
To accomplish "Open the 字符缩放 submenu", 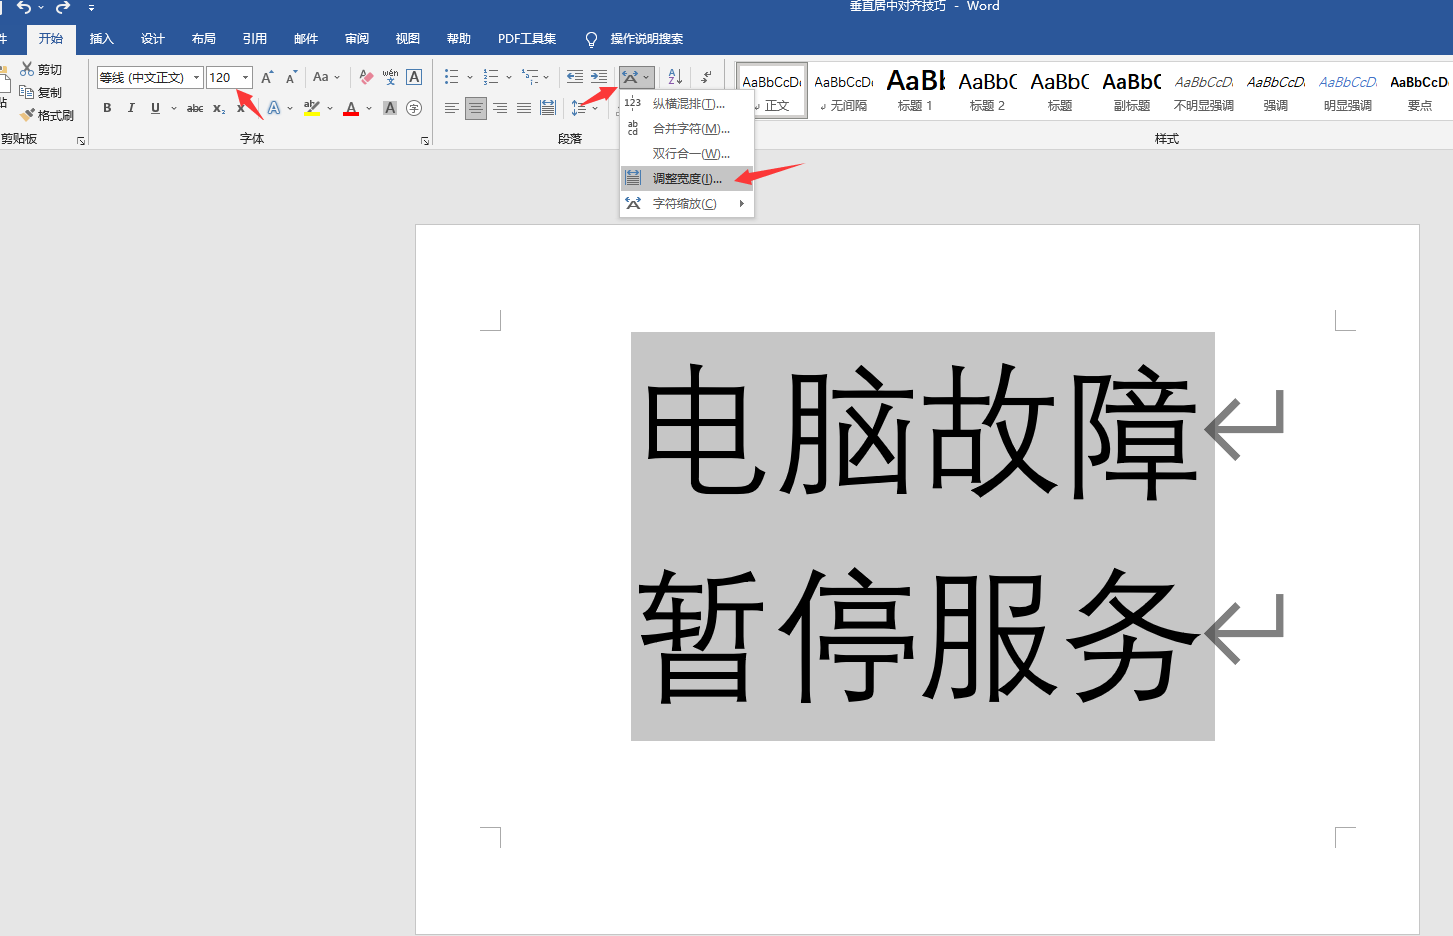I will click(687, 204).
